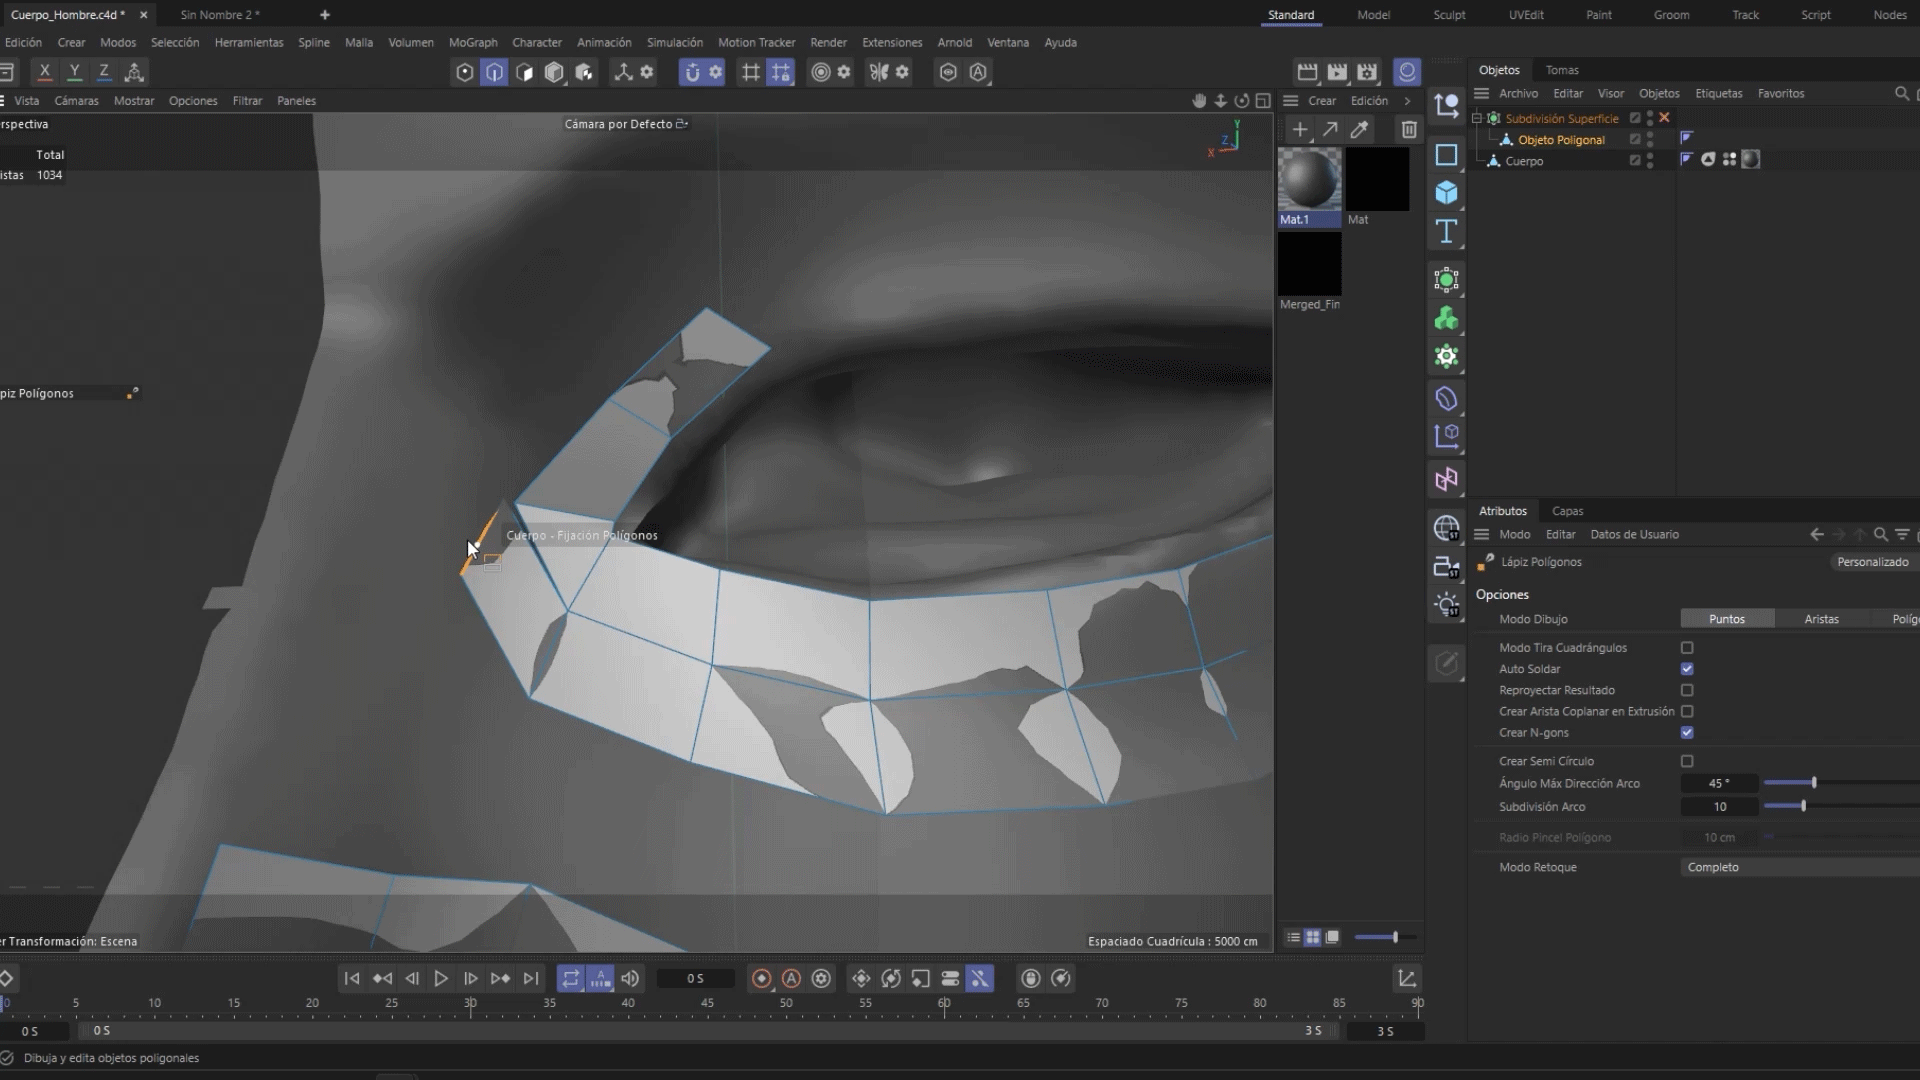Click the Puntos draw mode button
1920x1080 pixels.
pyautogui.click(x=1726, y=620)
